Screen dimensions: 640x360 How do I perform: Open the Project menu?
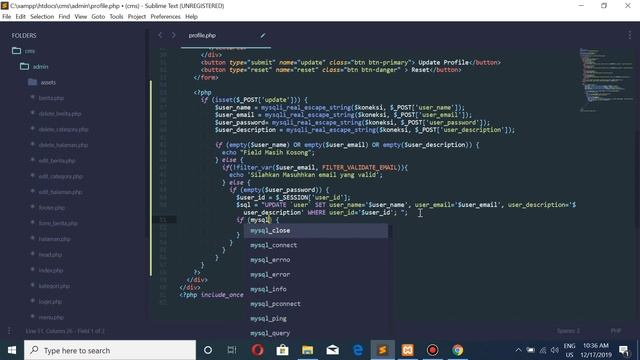tap(137, 17)
